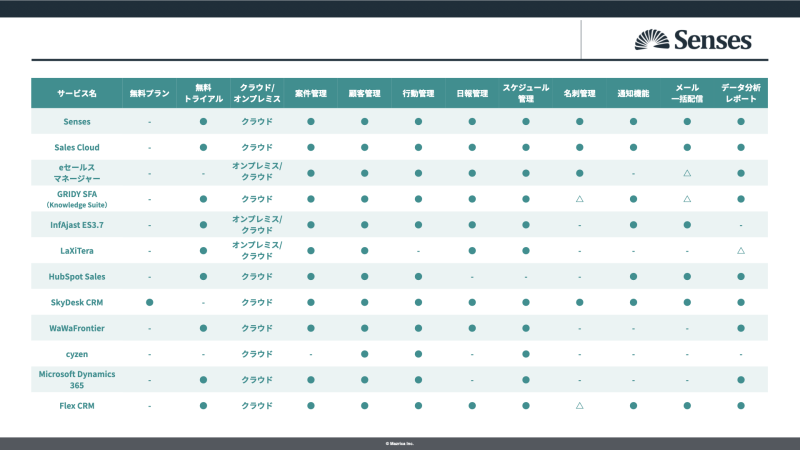Click the dot in GRIDY SFA row's 通知機能 column
The image size is (800, 450).
[x=633, y=199]
